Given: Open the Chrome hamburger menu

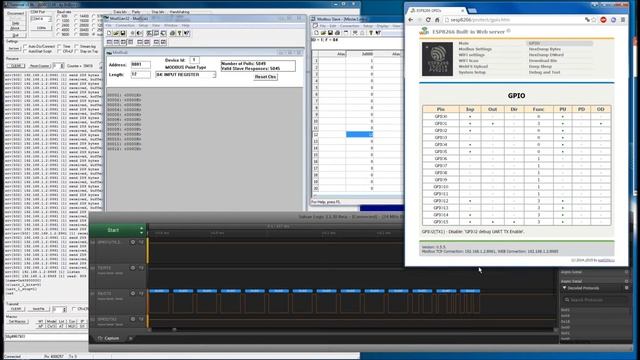Looking at the screenshot, I should click(623, 20).
